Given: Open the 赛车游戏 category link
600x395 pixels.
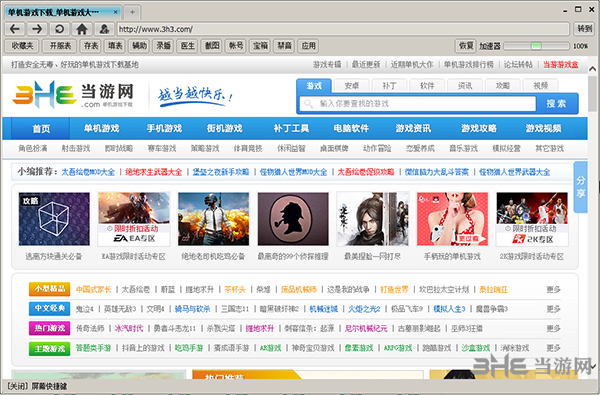Looking at the screenshot, I should [x=162, y=149].
